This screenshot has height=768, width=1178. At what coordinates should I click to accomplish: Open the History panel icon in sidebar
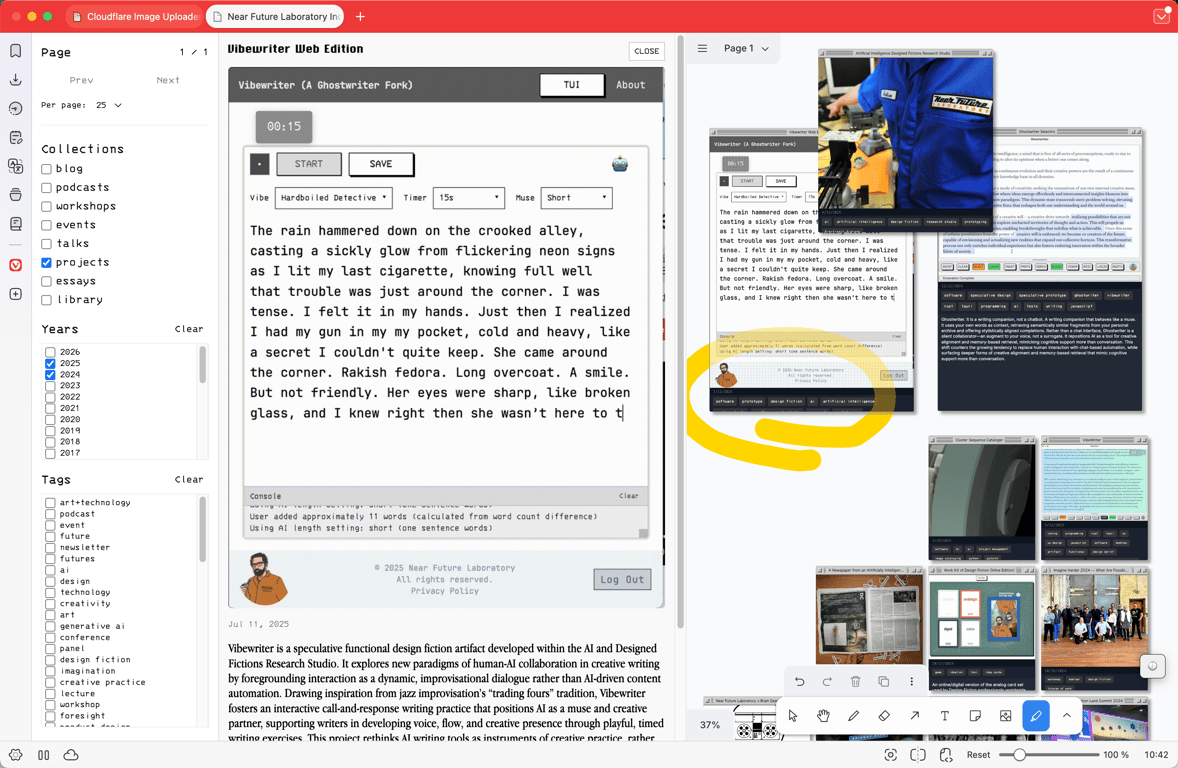tap(16, 109)
